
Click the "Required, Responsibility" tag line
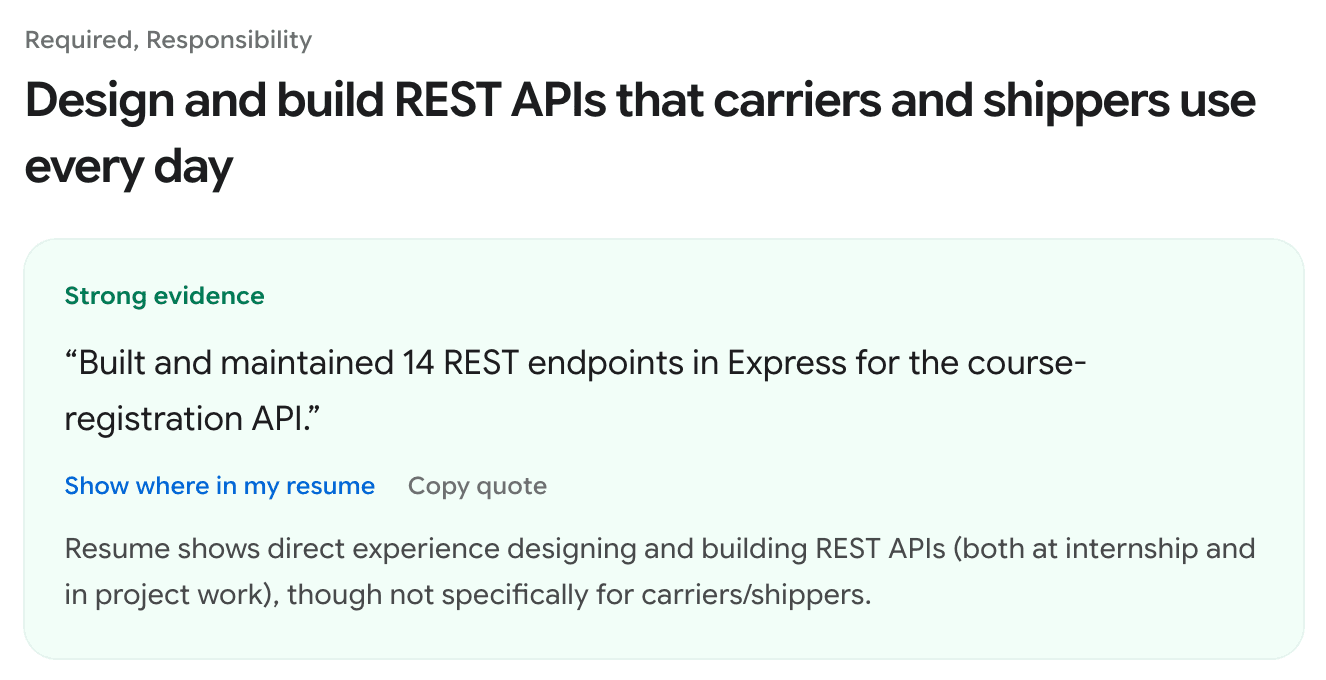click(168, 40)
